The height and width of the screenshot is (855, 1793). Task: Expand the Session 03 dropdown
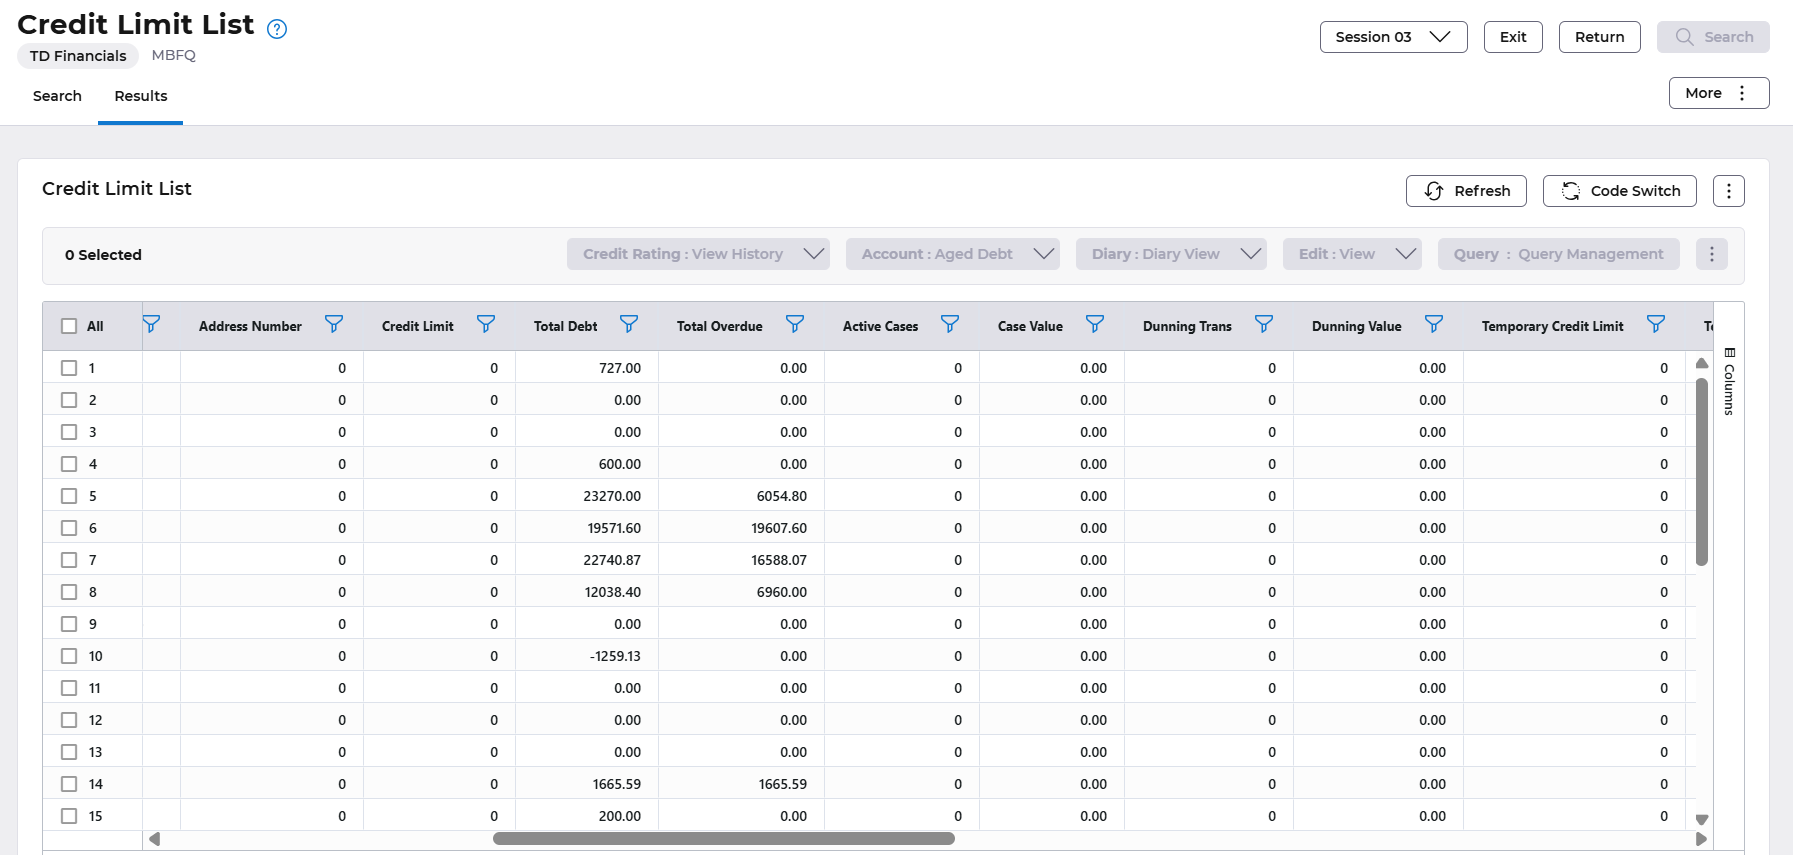(x=1393, y=37)
